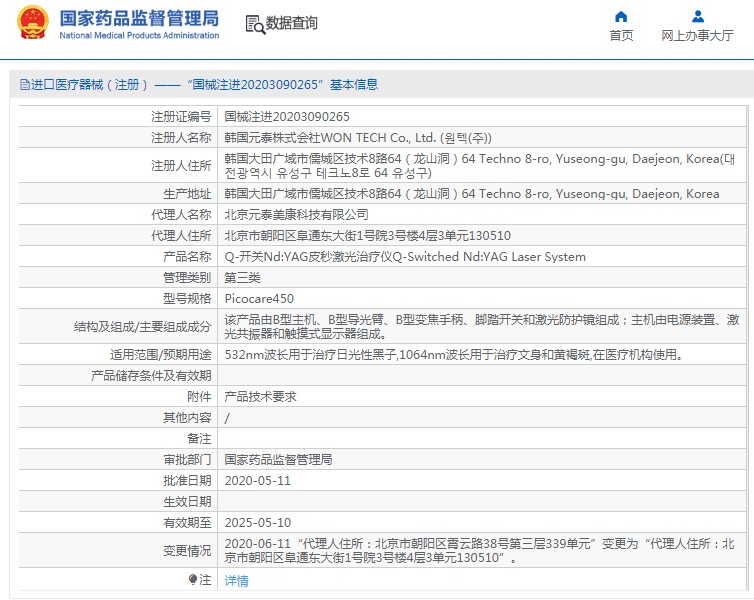Viewport: 754px width, 600px height.
Task: Select registrant name WON TECH Co., Ltd.
Action: [358, 138]
